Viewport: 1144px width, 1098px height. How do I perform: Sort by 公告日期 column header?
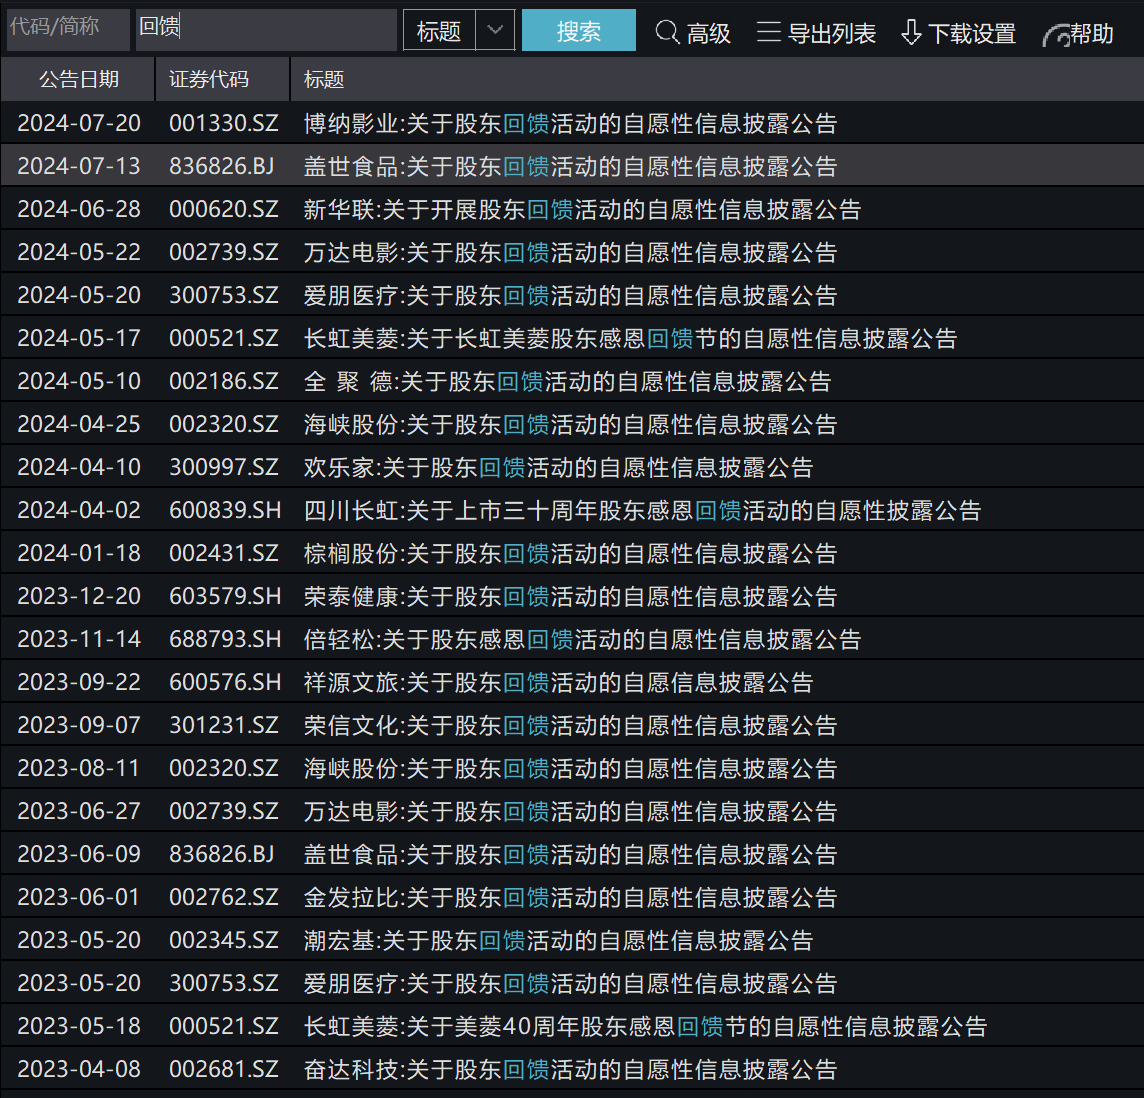click(78, 80)
